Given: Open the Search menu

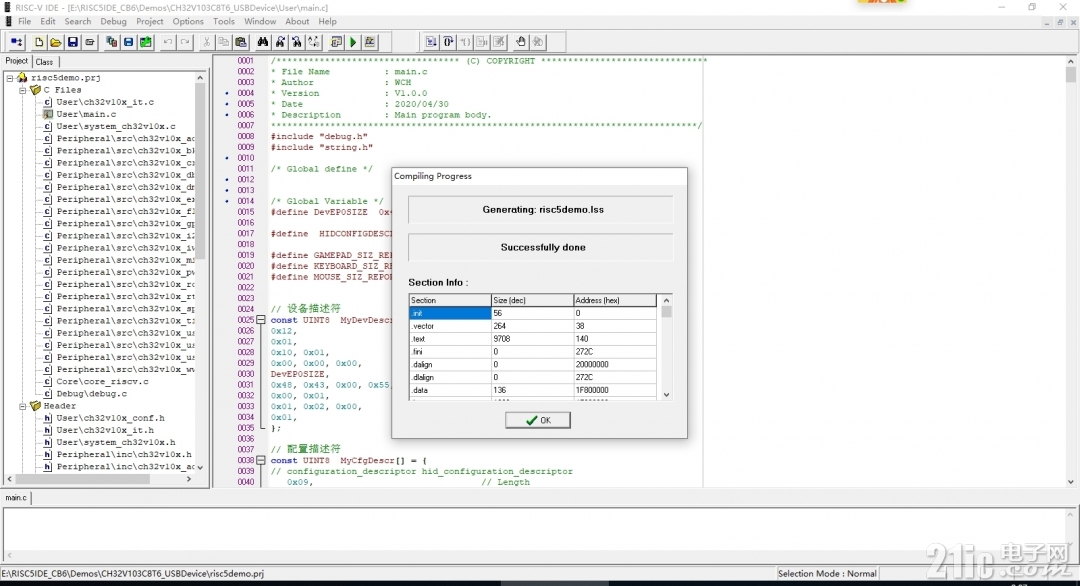Looking at the screenshot, I should pyautogui.click(x=78, y=21).
